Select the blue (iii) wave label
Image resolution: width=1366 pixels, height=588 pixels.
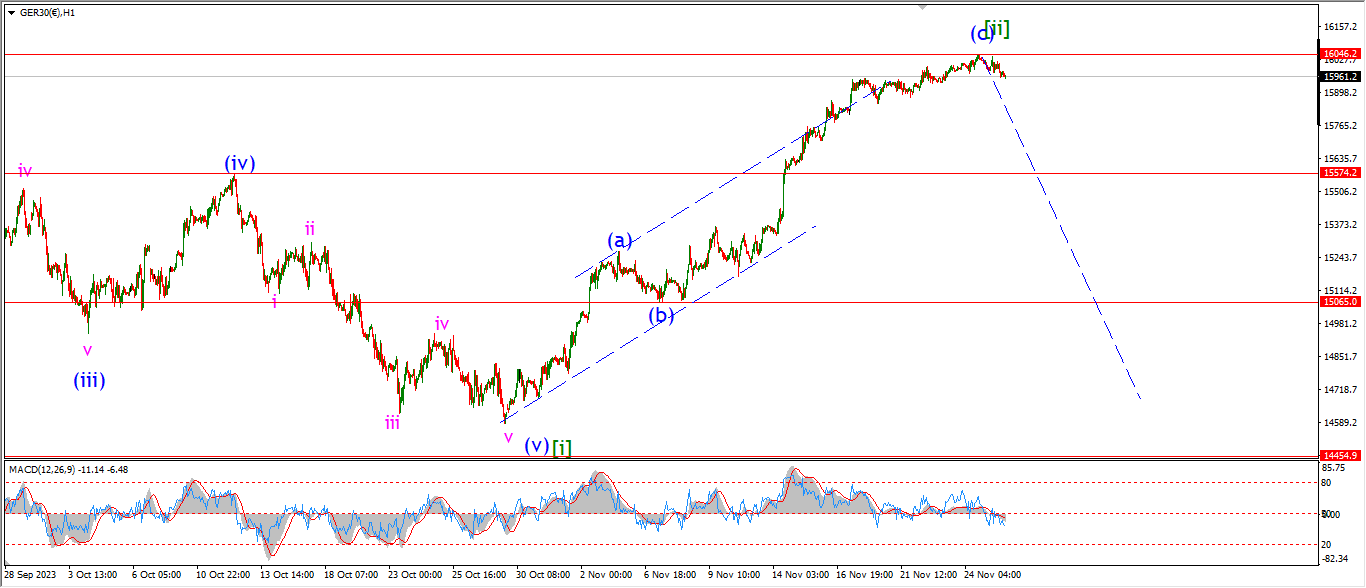(x=89, y=380)
